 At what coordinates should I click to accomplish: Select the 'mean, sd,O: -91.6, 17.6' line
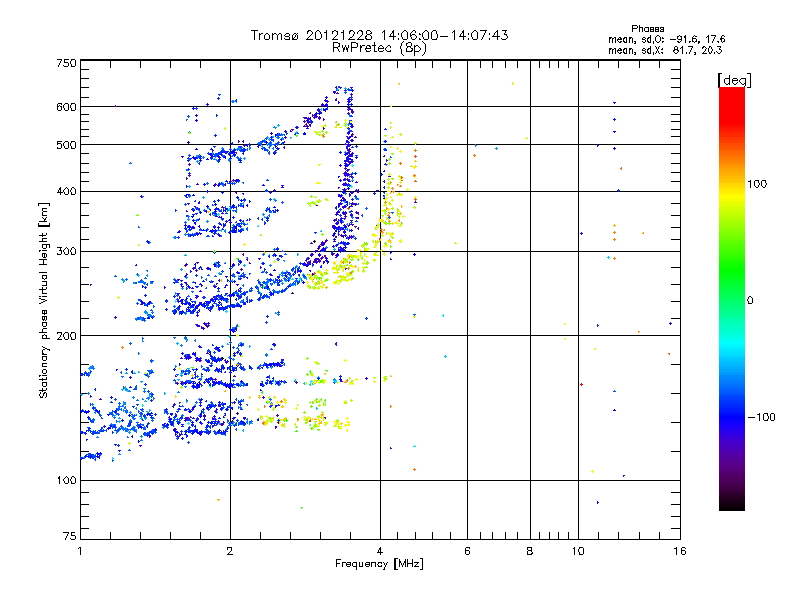(666, 39)
